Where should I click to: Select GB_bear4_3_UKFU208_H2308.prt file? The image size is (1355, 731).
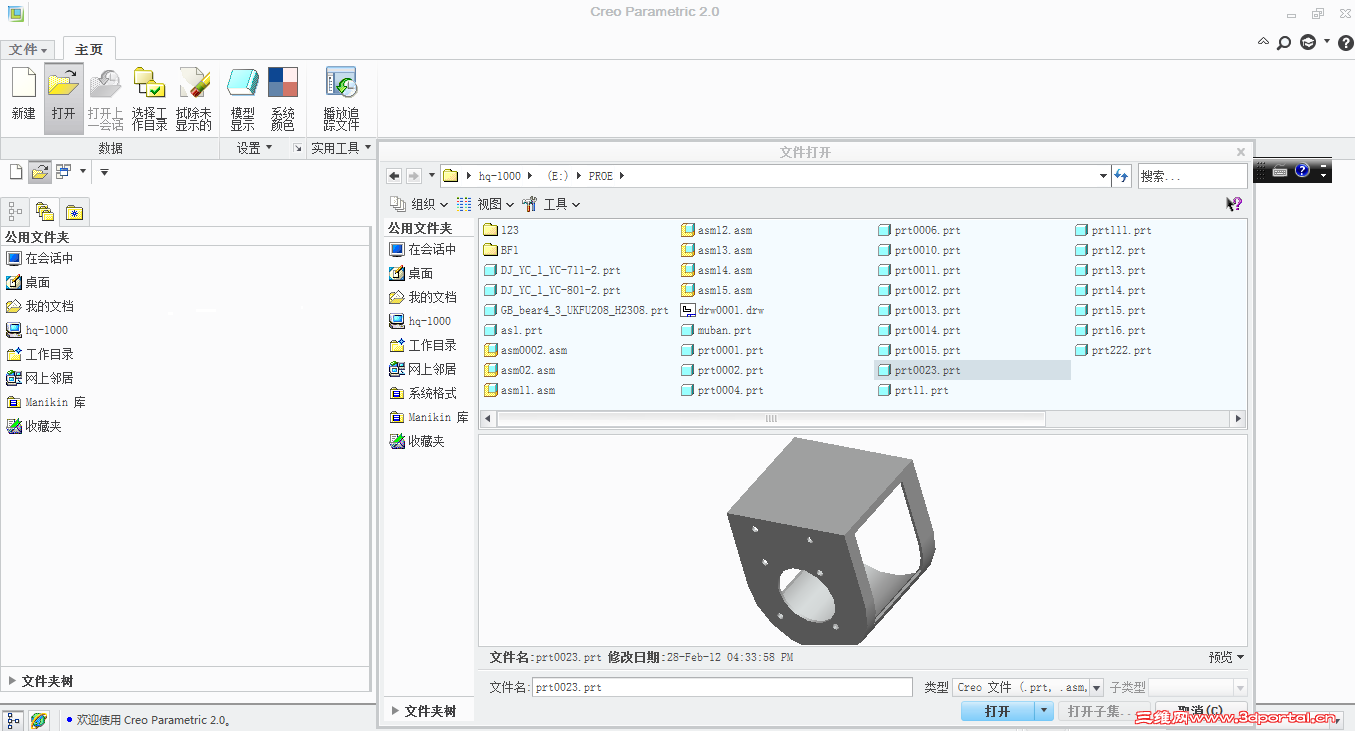[576, 310]
